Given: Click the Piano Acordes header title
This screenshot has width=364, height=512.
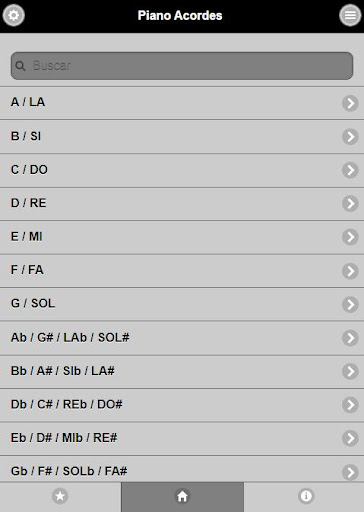Looking at the screenshot, I should click(180, 16).
